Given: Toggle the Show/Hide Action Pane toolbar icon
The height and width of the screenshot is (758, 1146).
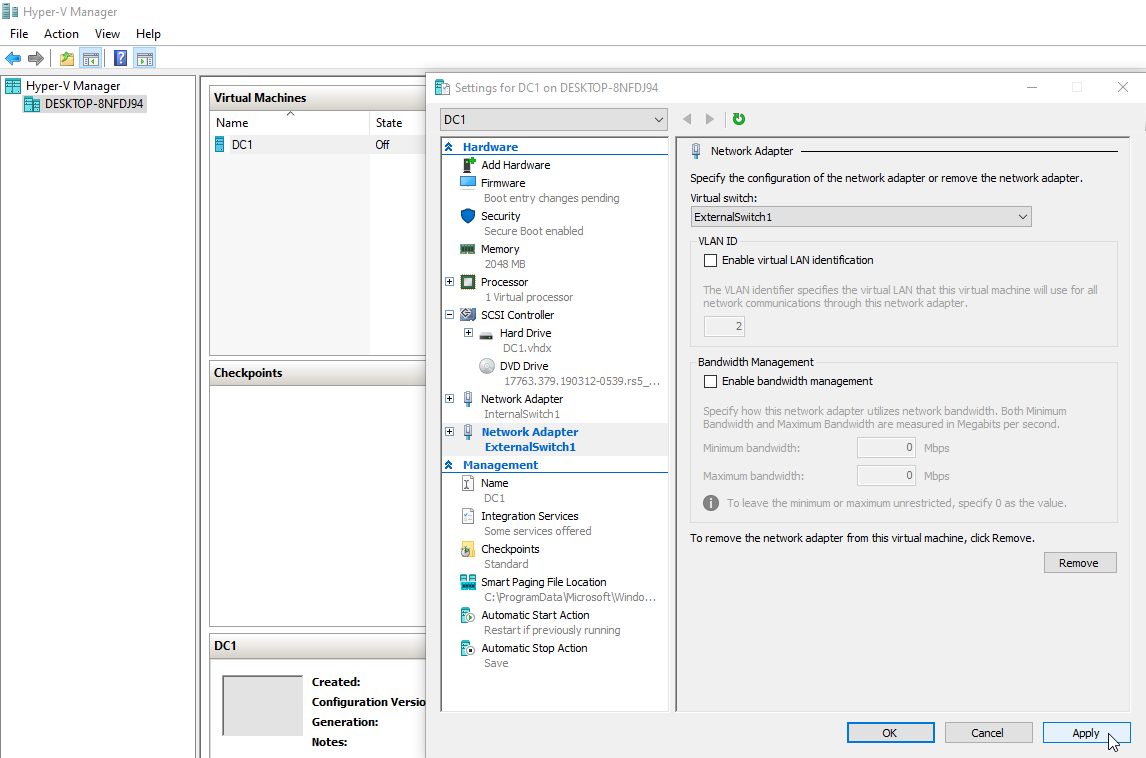Looking at the screenshot, I should click(145, 58).
